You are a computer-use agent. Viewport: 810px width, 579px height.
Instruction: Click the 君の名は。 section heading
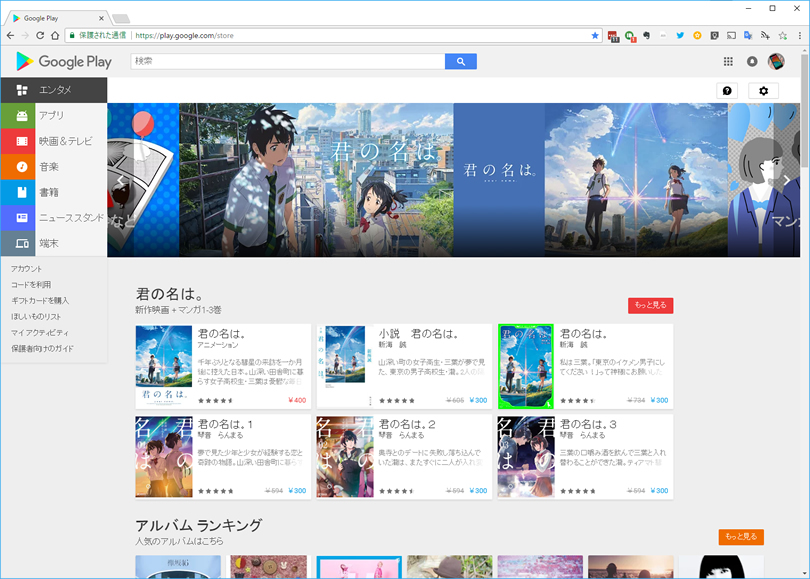click(x=169, y=294)
